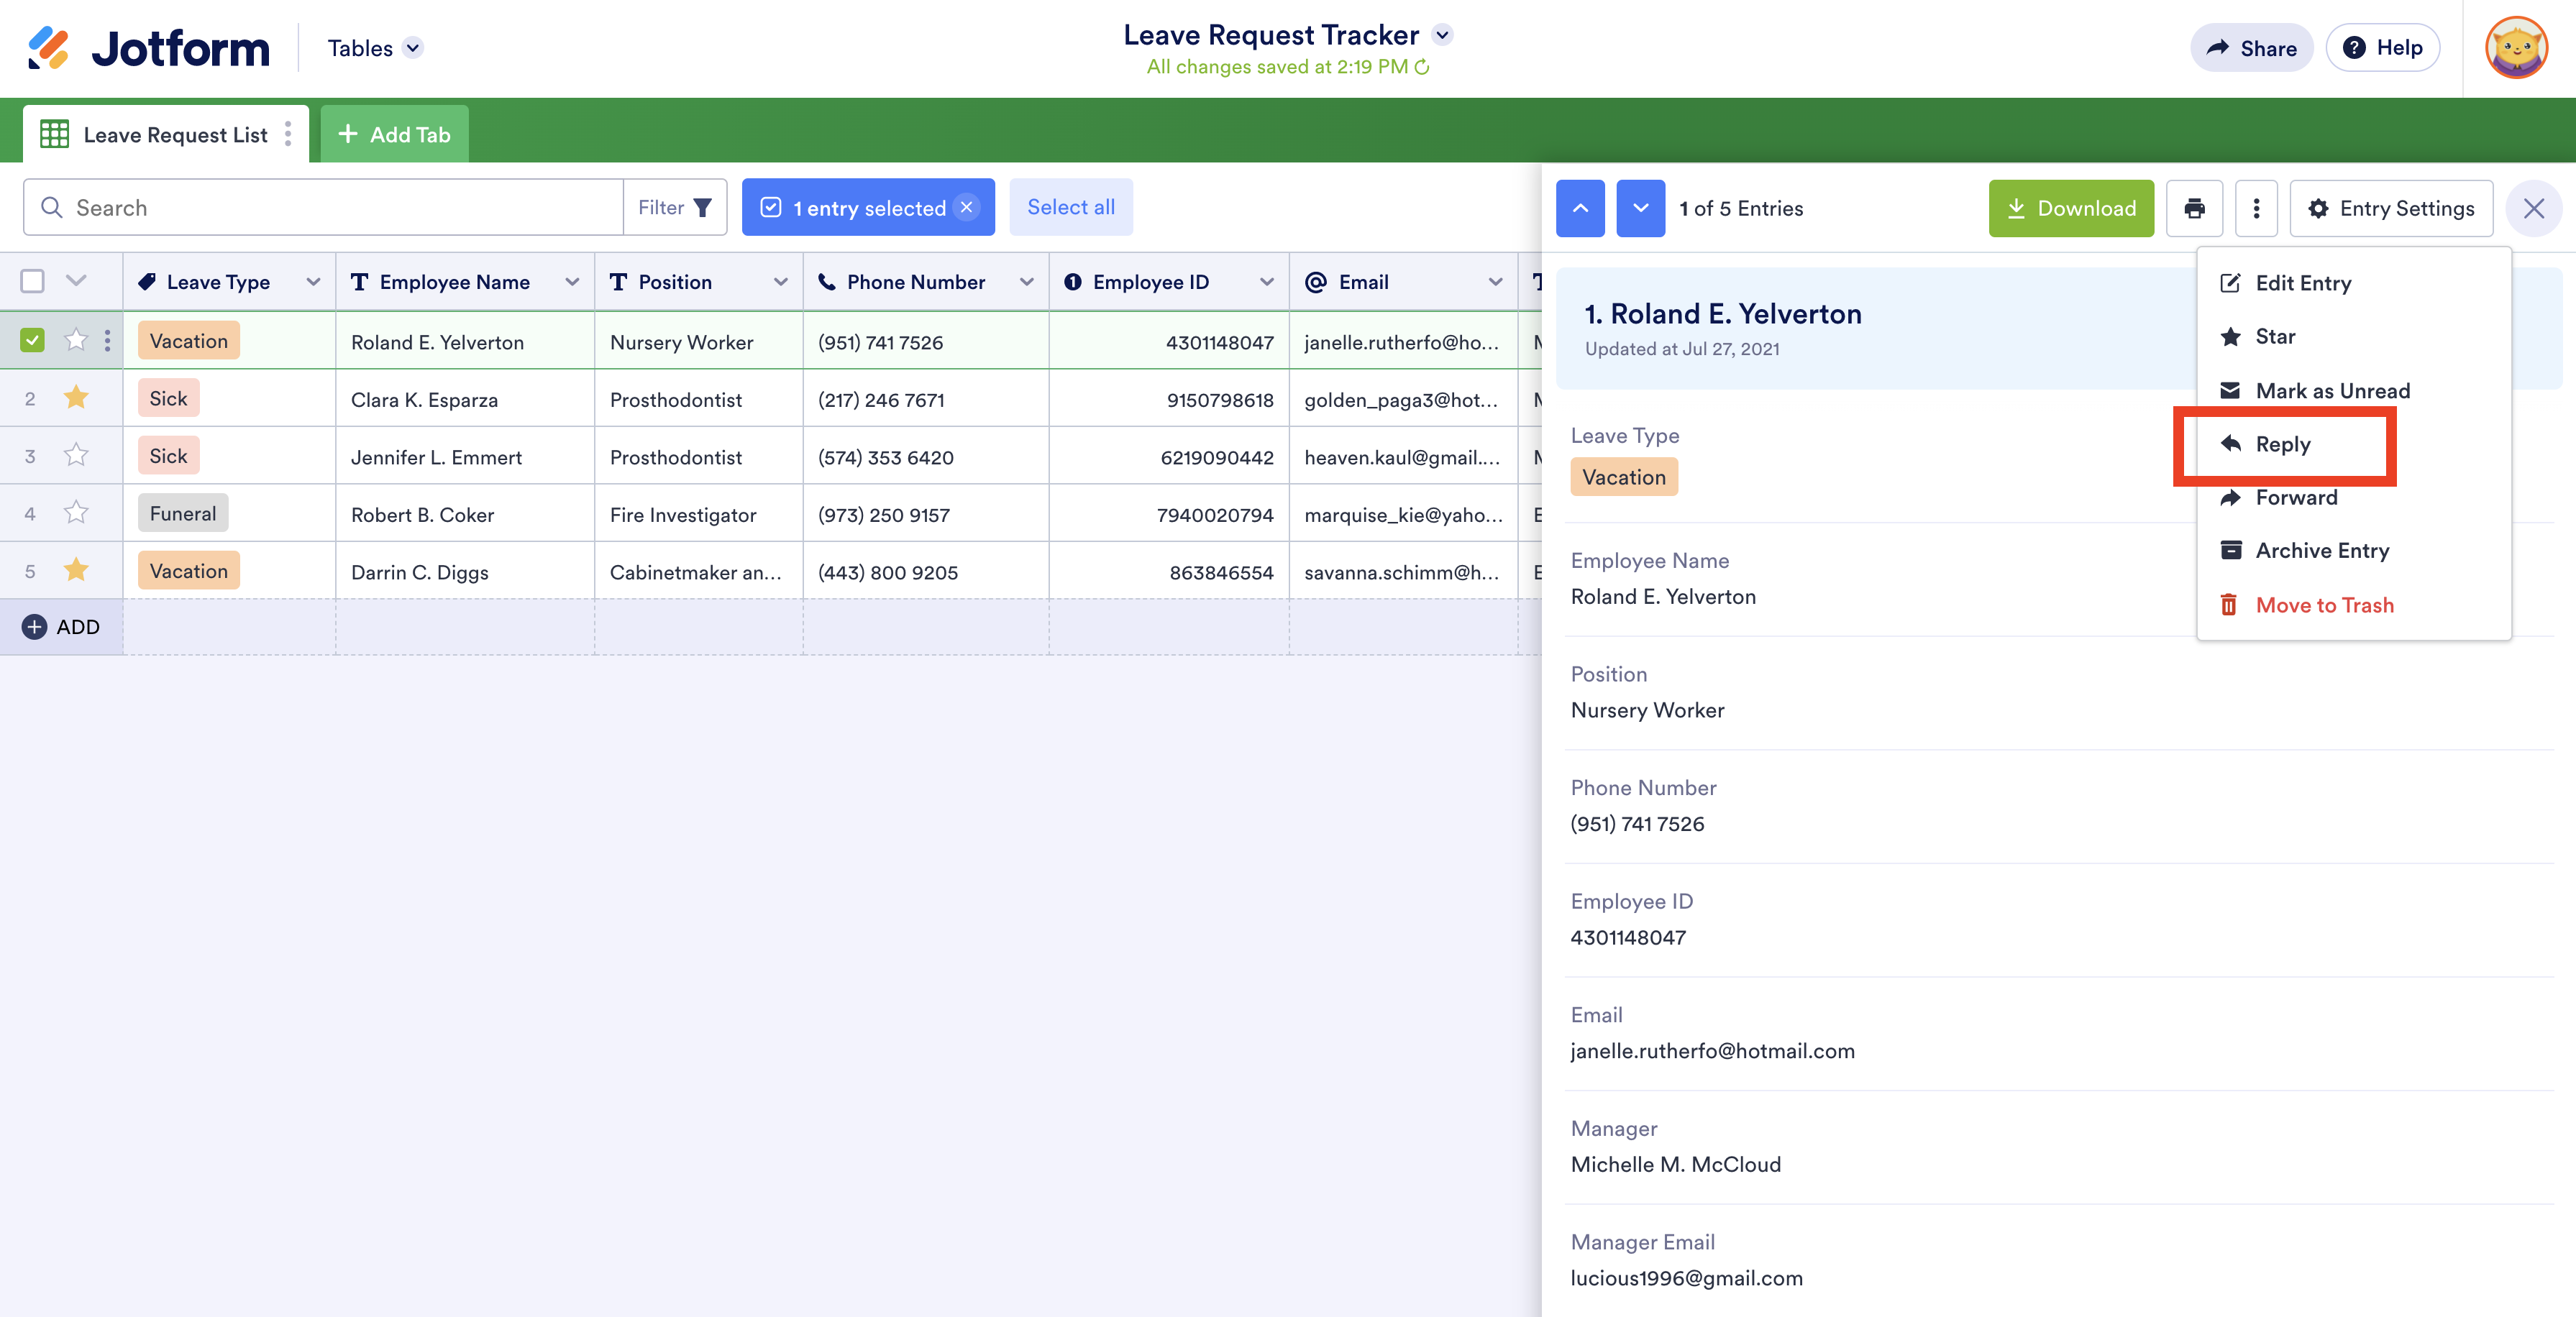Screen dimensions: 2576x1317
Task: Open the three-dot entry options menu
Action: click(x=2256, y=208)
